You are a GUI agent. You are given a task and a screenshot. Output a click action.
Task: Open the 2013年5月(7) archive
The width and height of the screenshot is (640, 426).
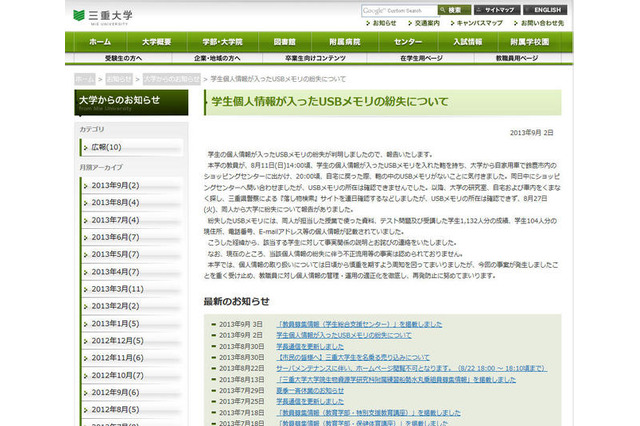pos(131,255)
